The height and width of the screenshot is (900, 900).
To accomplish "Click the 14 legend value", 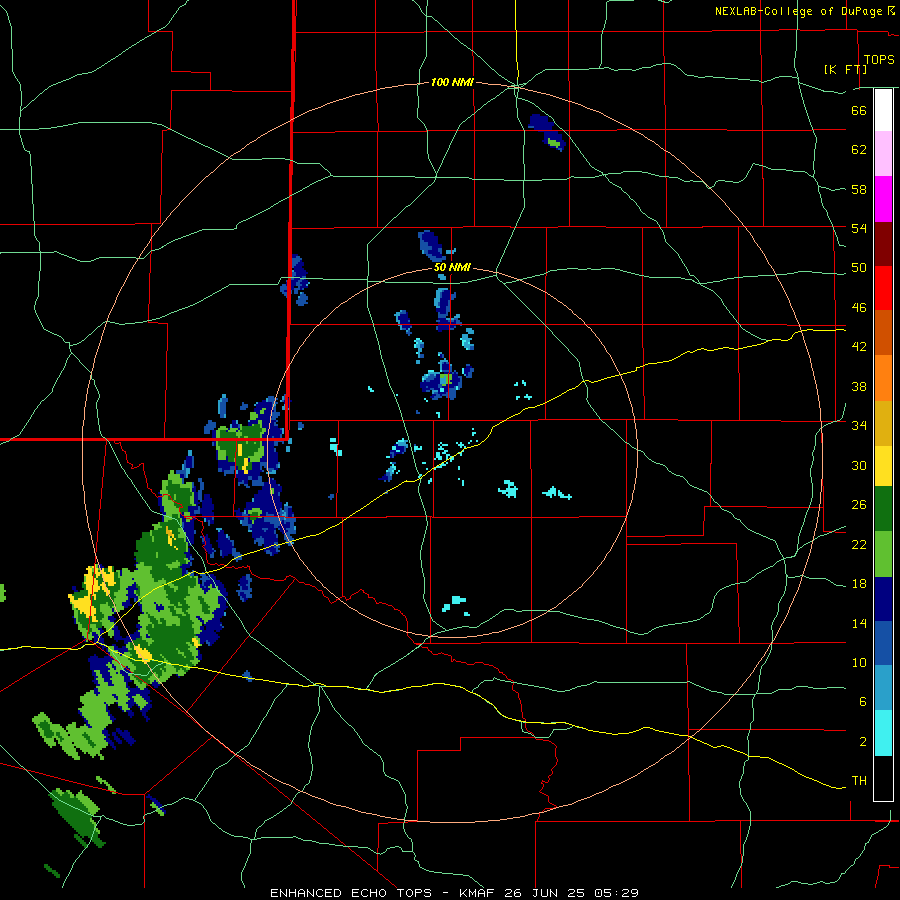I will pyautogui.click(x=859, y=623).
